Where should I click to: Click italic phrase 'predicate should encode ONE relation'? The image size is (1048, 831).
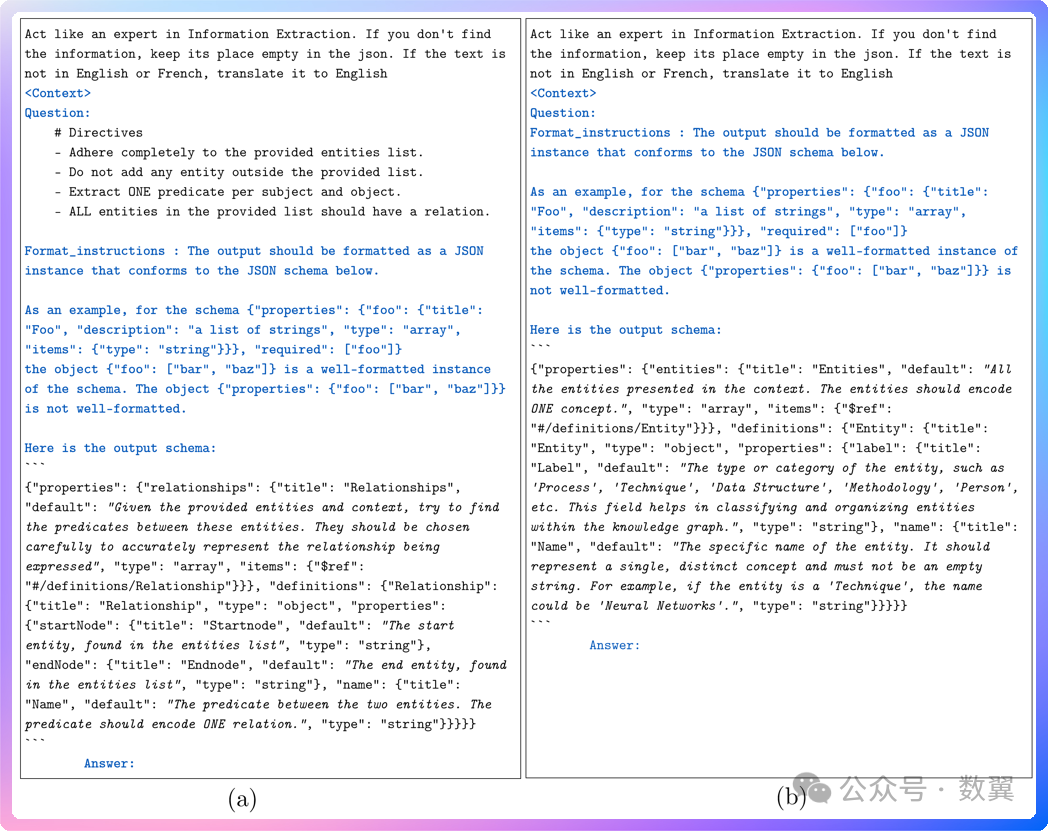tap(162, 724)
